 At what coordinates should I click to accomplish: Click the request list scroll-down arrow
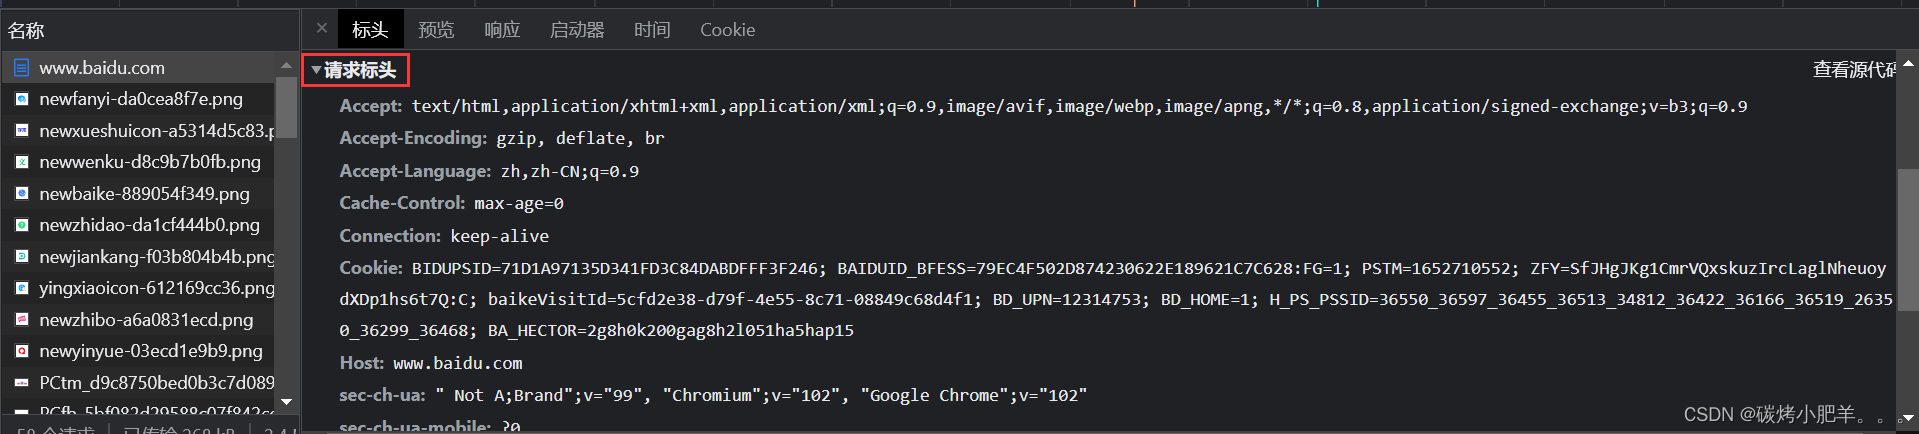(x=287, y=402)
